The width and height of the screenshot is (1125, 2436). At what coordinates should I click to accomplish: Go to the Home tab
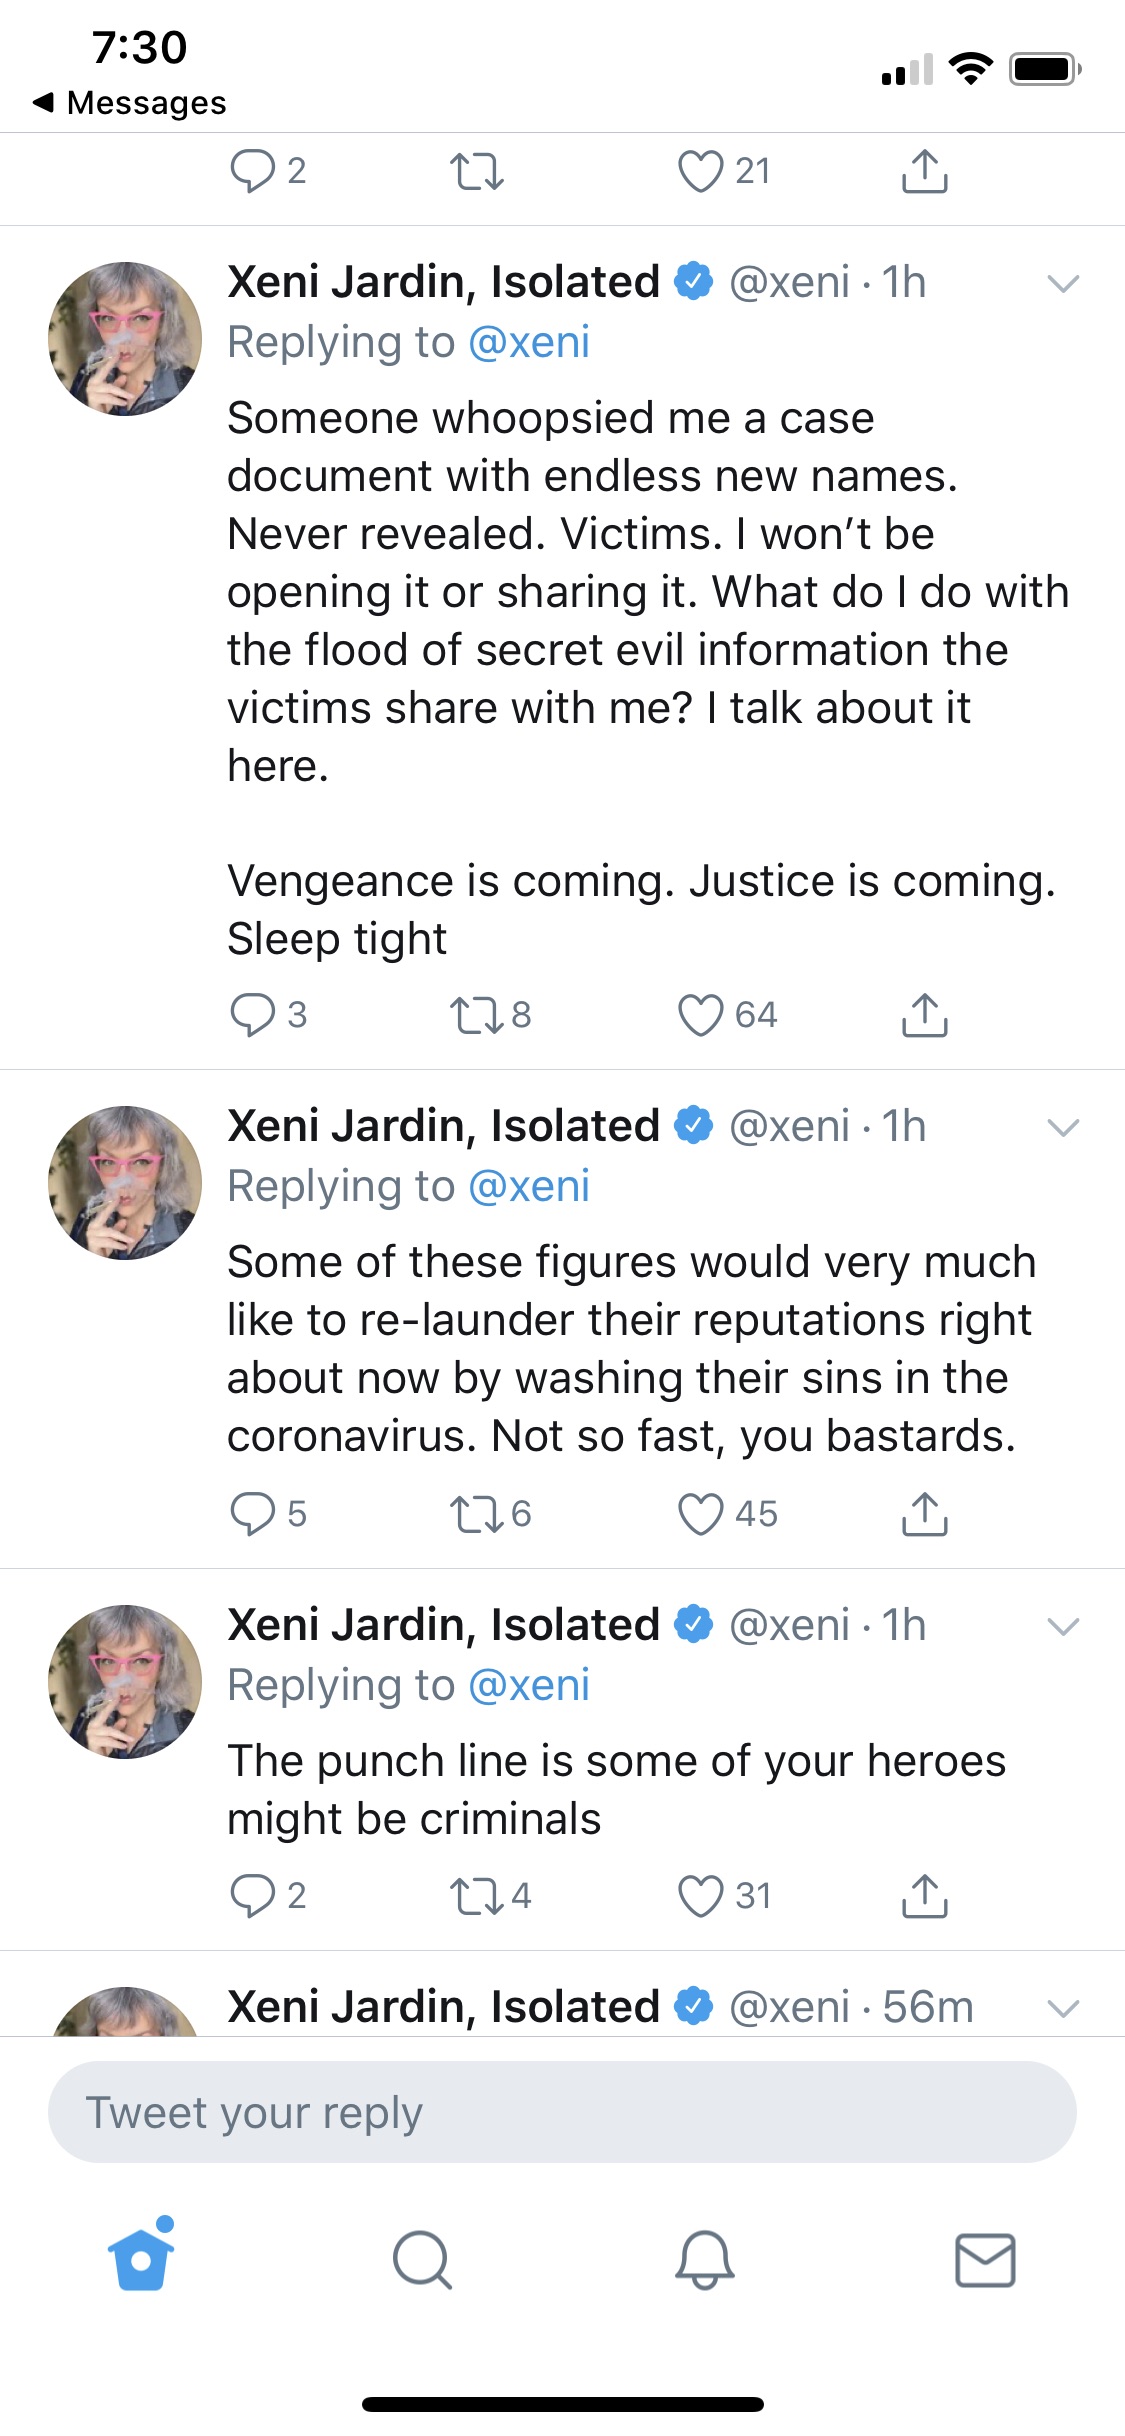[141, 2259]
